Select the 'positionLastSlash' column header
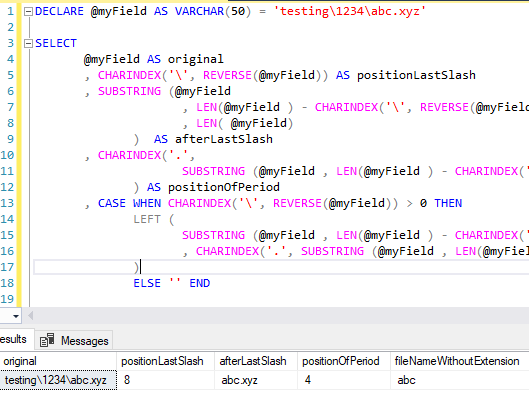This screenshot has width=529, height=409. click(165, 361)
